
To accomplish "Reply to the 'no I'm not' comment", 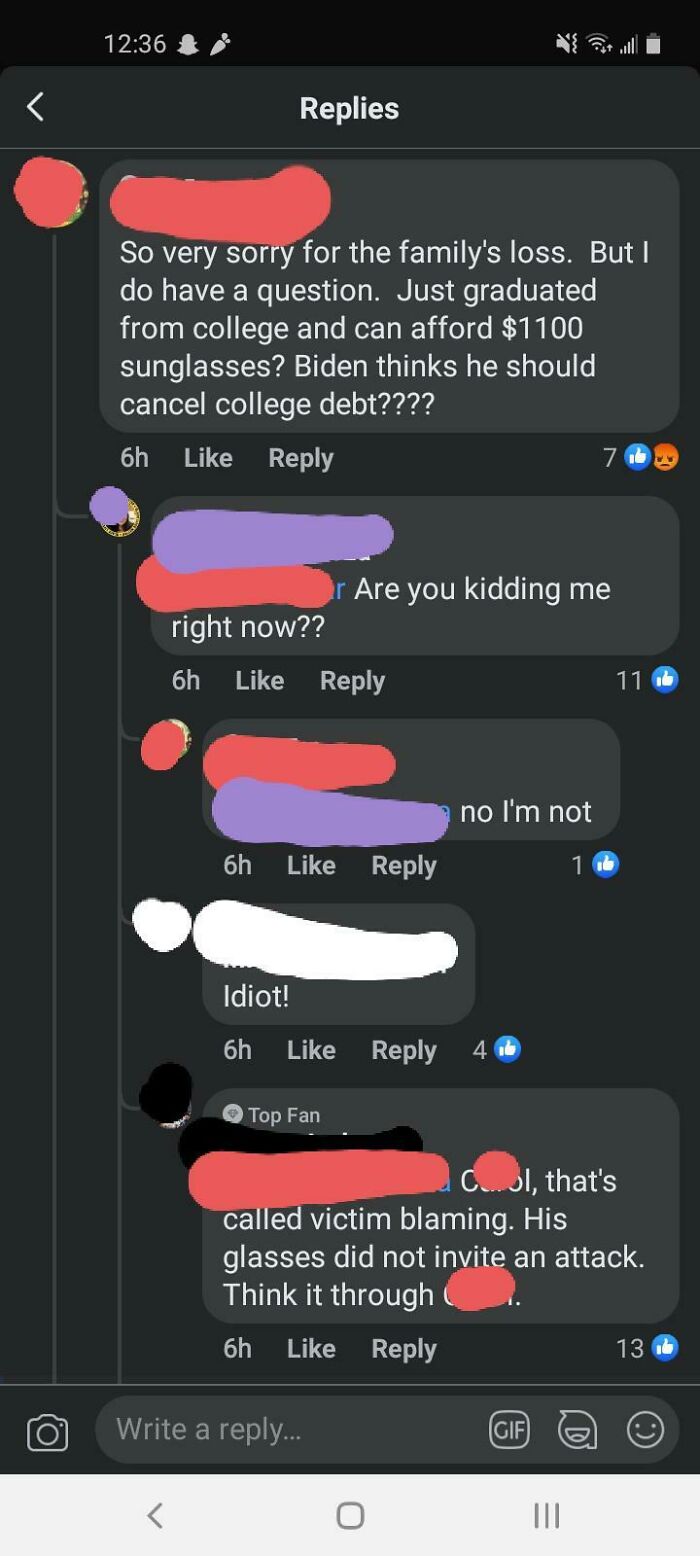I will tap(404, 865).
